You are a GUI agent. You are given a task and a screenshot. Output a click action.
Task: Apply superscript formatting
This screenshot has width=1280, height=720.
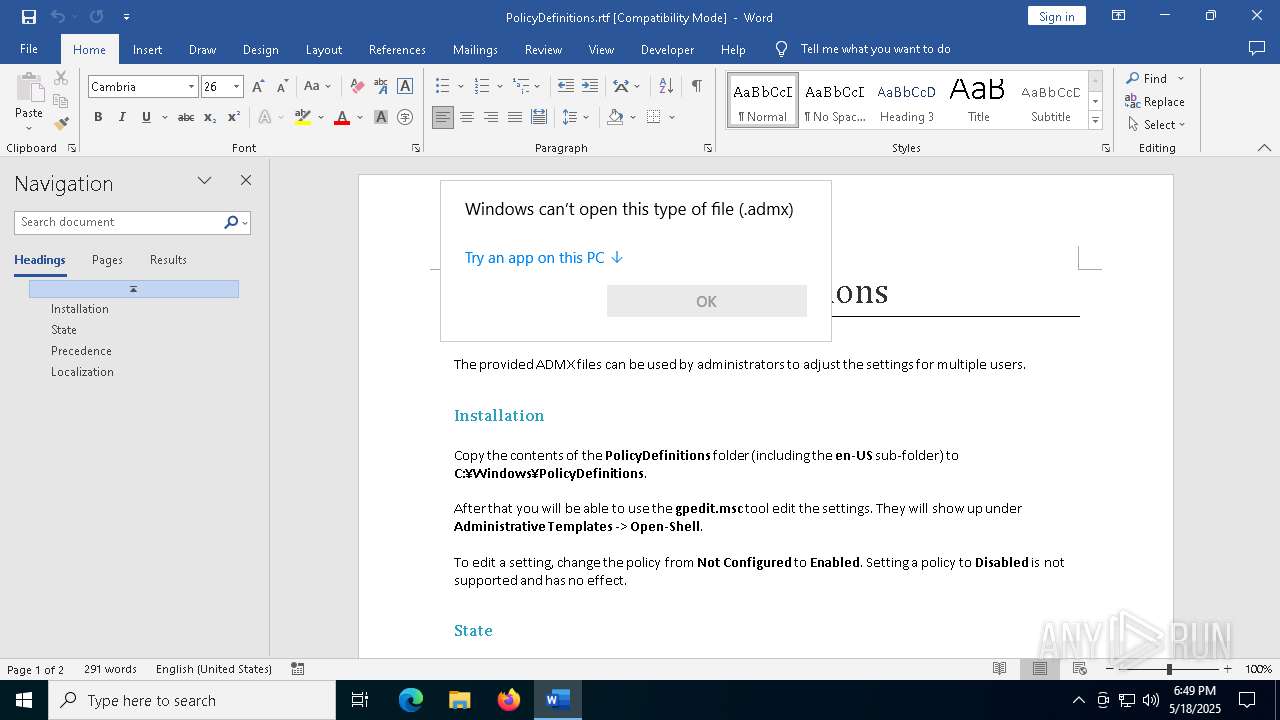tap(233, 117)
